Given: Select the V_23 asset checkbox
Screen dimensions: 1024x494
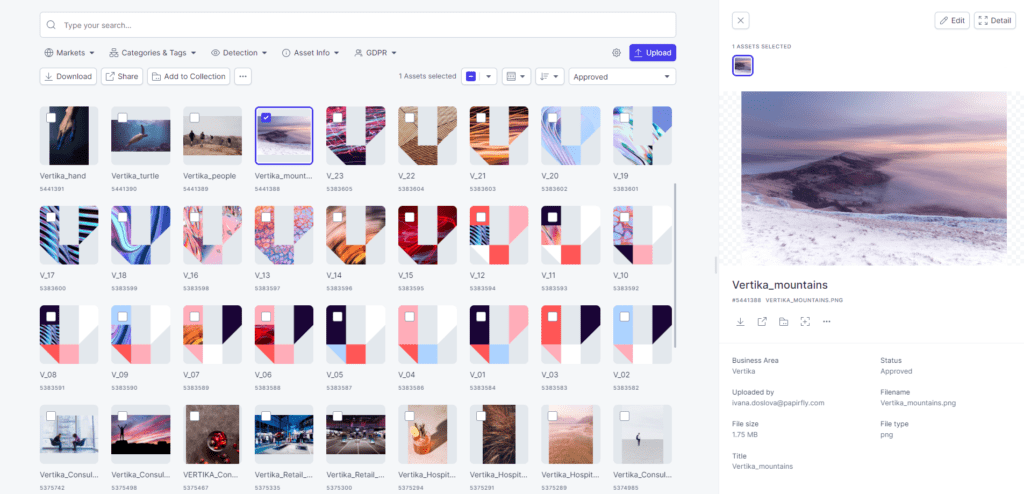Looking at the screenshot, I should (x=338, y=118).
